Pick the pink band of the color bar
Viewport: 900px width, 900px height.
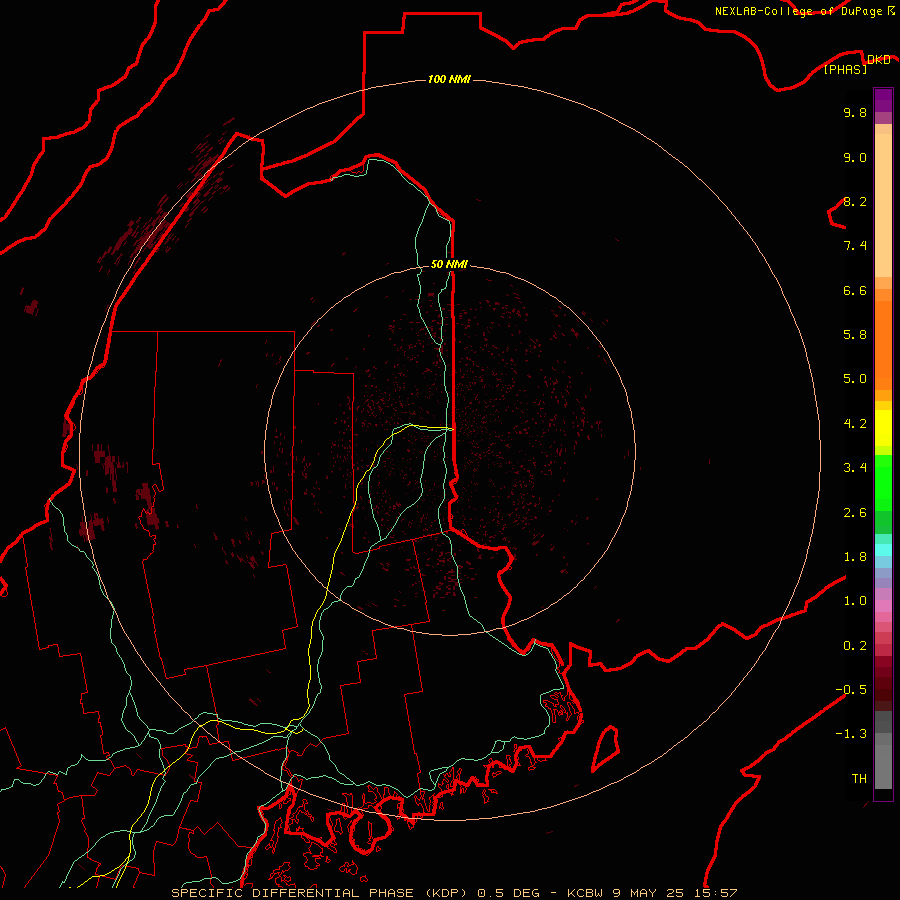point(883,606)
